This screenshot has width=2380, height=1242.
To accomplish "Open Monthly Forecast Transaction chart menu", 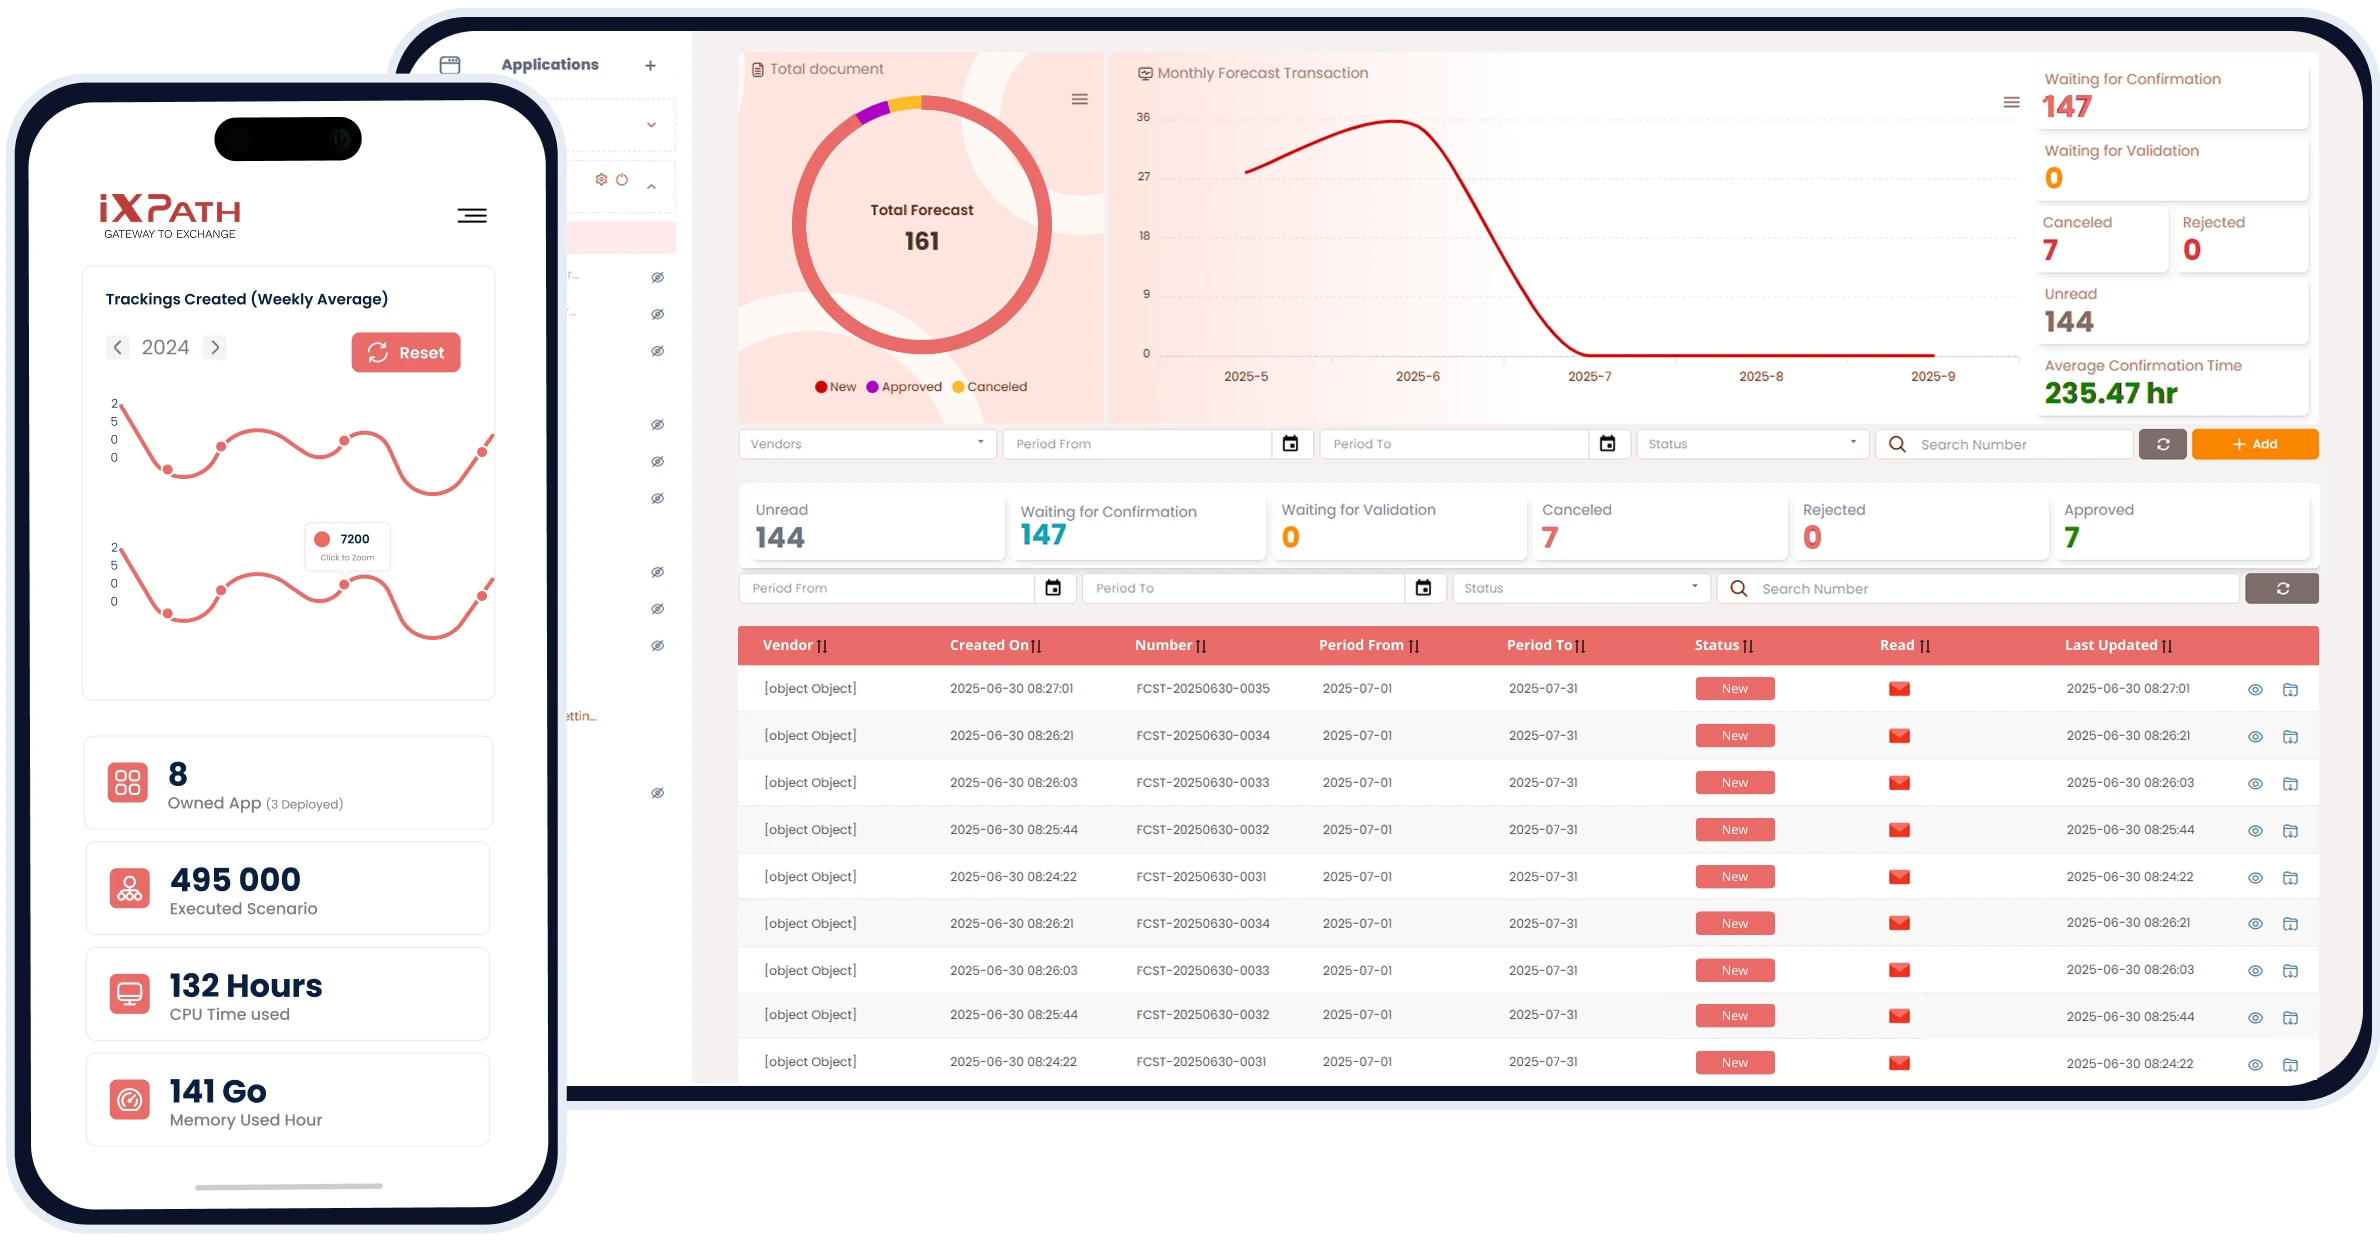I will (x=2011, y=102).
